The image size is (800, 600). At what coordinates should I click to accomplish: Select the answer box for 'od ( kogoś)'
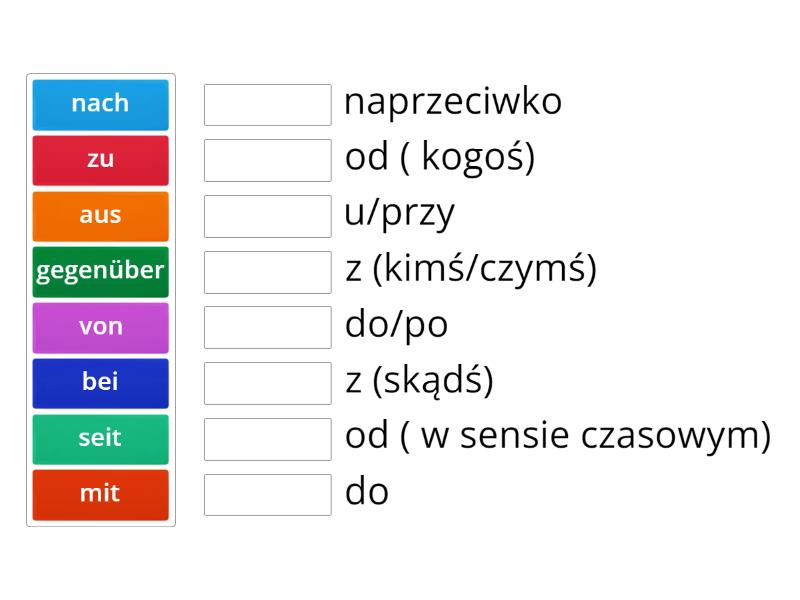pos(267,160)
